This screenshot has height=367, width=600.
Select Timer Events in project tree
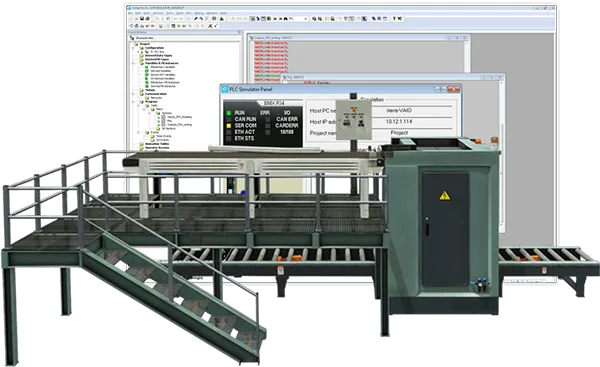click(164, 136)
